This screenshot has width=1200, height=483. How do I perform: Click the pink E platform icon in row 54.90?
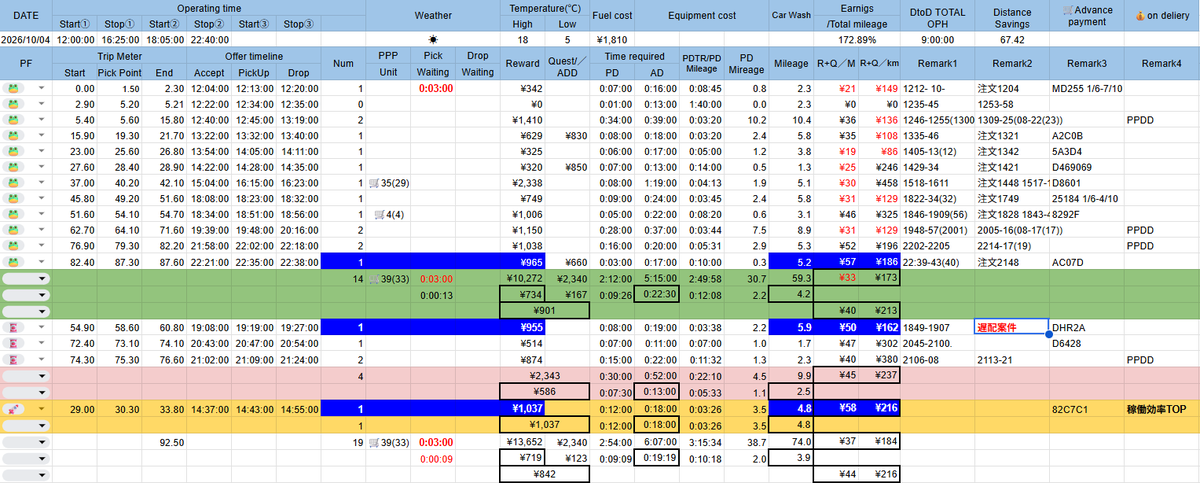15,326
